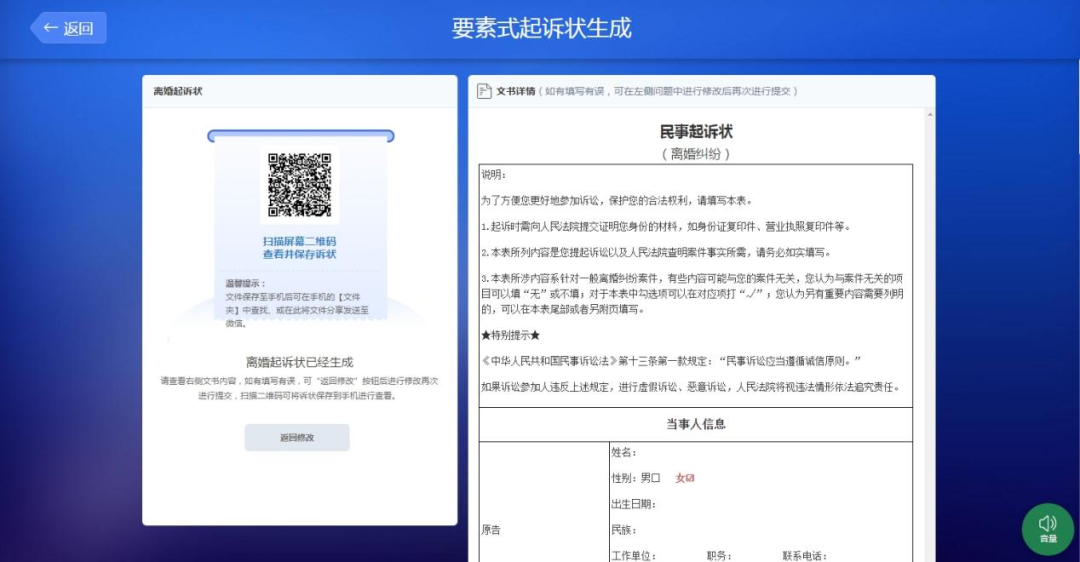Click the 说明： heading in the document
This screenshot has height=562, width=1080.
[x=493, y=175]
